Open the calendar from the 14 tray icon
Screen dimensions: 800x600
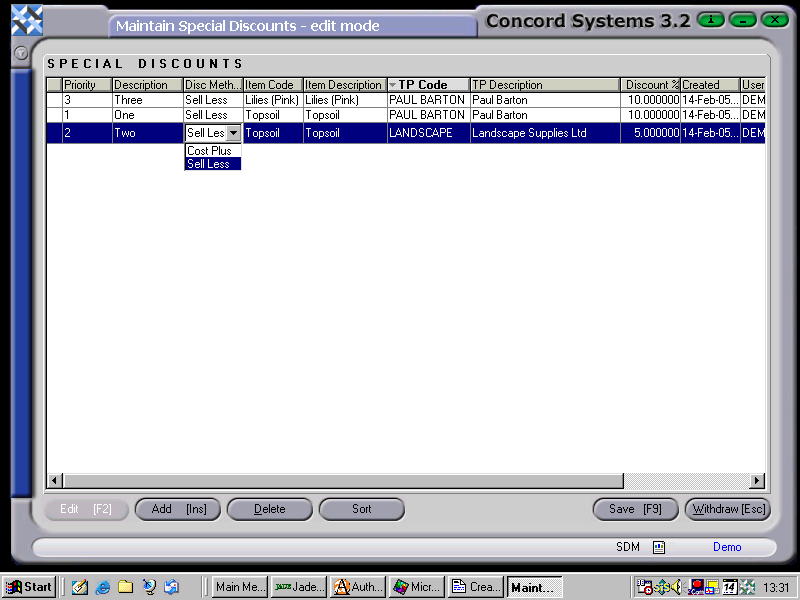(x=732, y=587)
